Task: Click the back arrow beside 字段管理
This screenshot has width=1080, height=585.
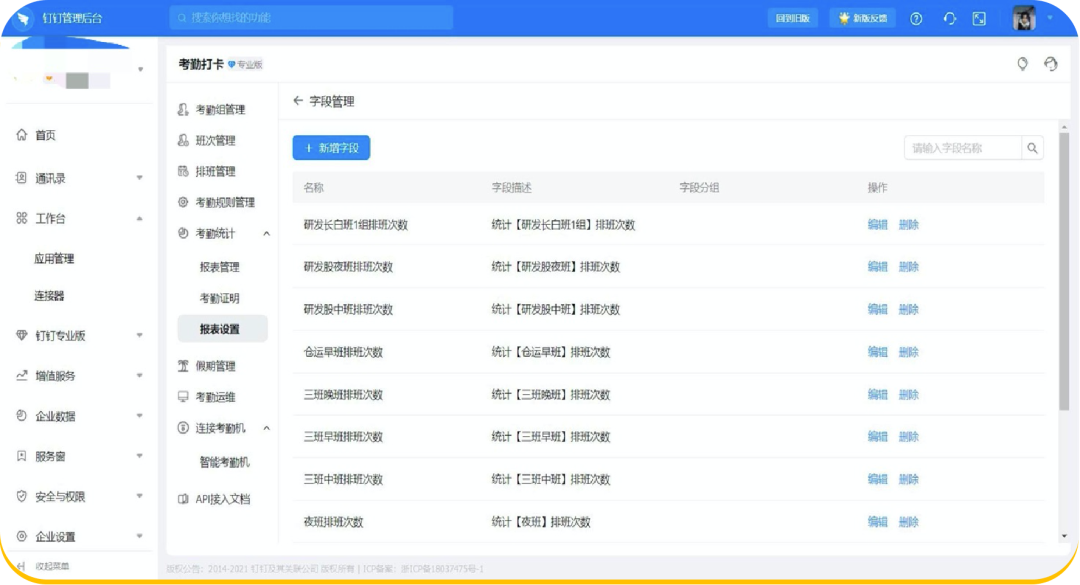Action: (298, 101)
